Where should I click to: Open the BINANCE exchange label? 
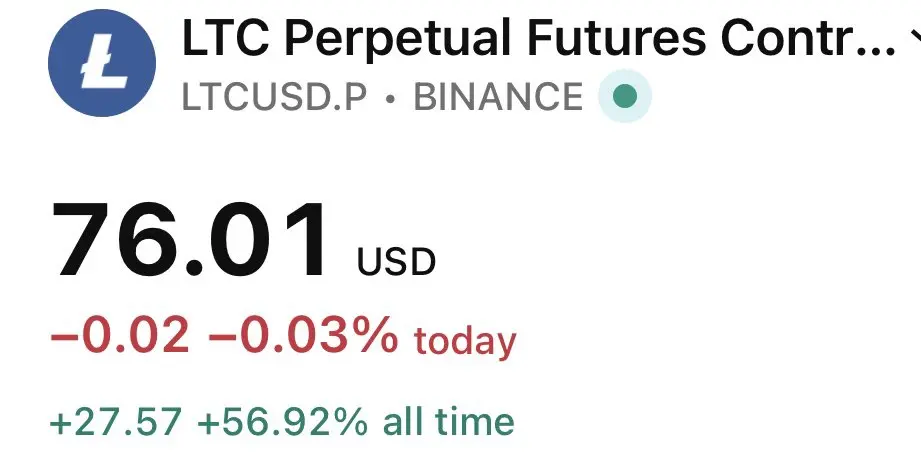pos(498,97)
